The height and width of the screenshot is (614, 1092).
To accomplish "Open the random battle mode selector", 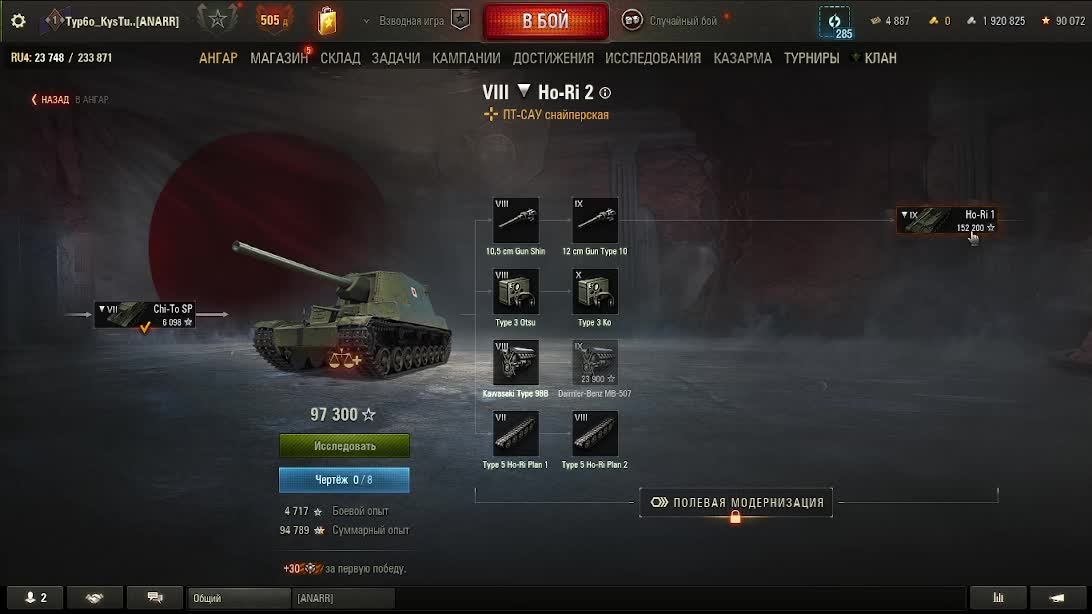I will point(676,21).
